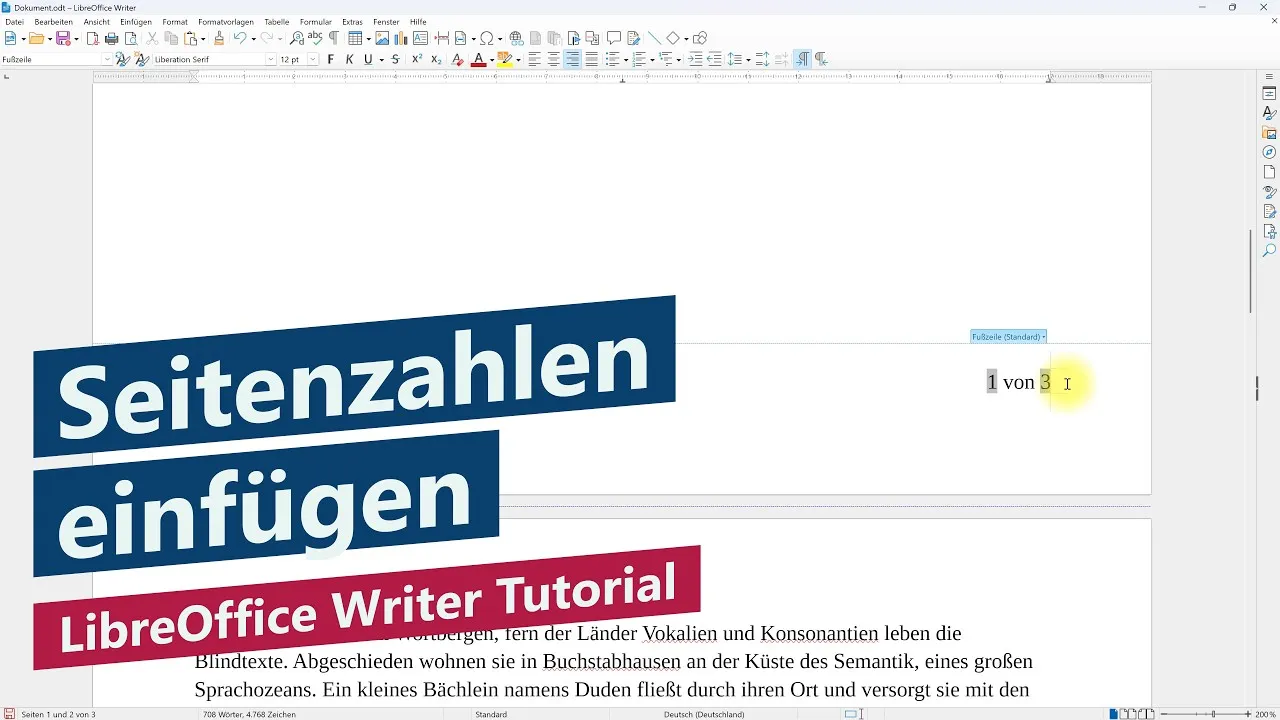The image size is (1280, 720).
Task: Toggle formatting marks pilcrow in standard toolbar
Action: coord(334,39)
